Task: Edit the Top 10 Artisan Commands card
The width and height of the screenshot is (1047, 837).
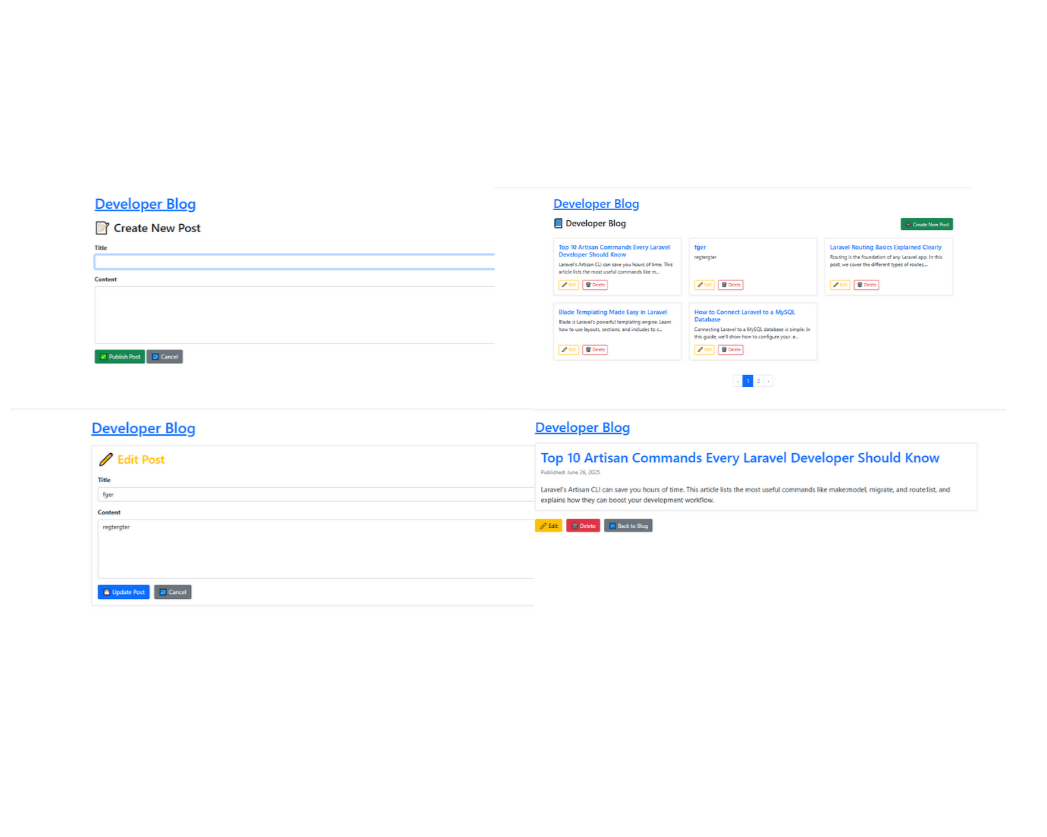Action: click(x=568, y=285)
